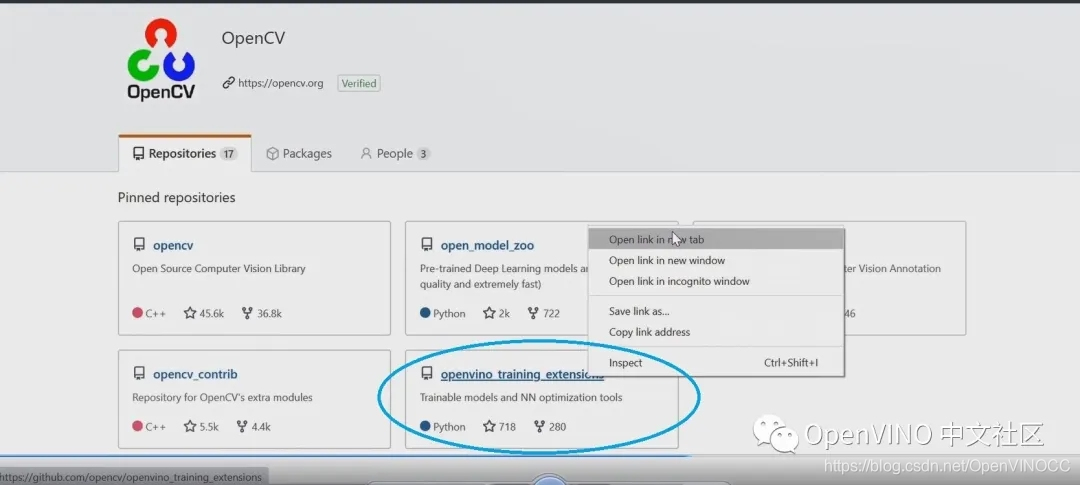The width and height of the screenshot is (1080, 485).
Task: Click the star icon showing 5.5k
Action: (190, 426)
